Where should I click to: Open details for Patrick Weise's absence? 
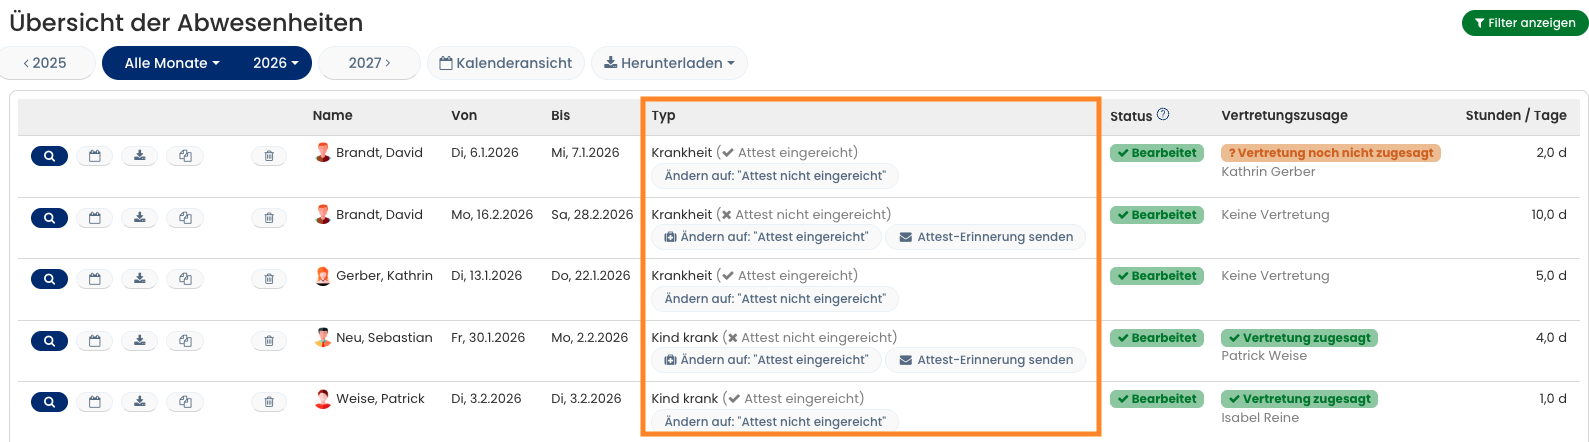49,402
